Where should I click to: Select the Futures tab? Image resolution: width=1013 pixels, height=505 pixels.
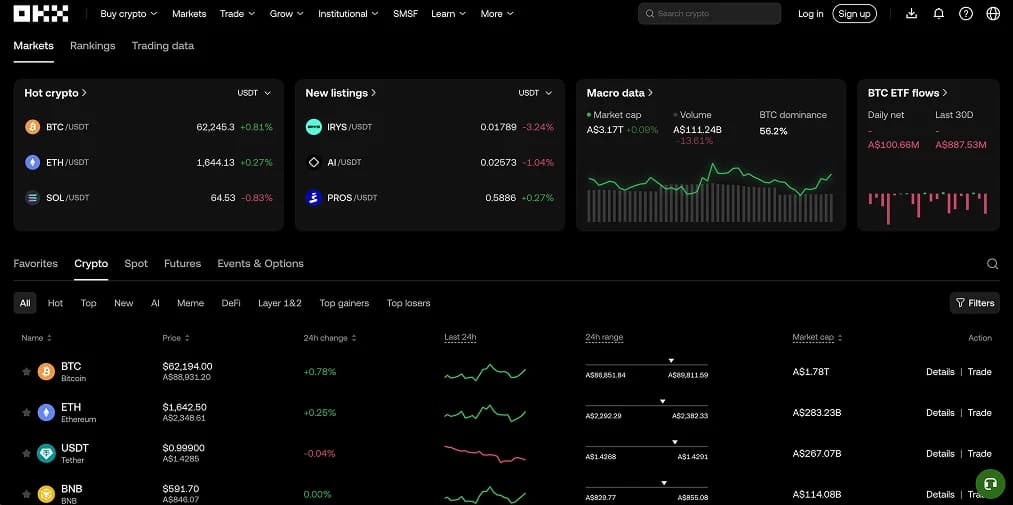[x=182, y=263]
